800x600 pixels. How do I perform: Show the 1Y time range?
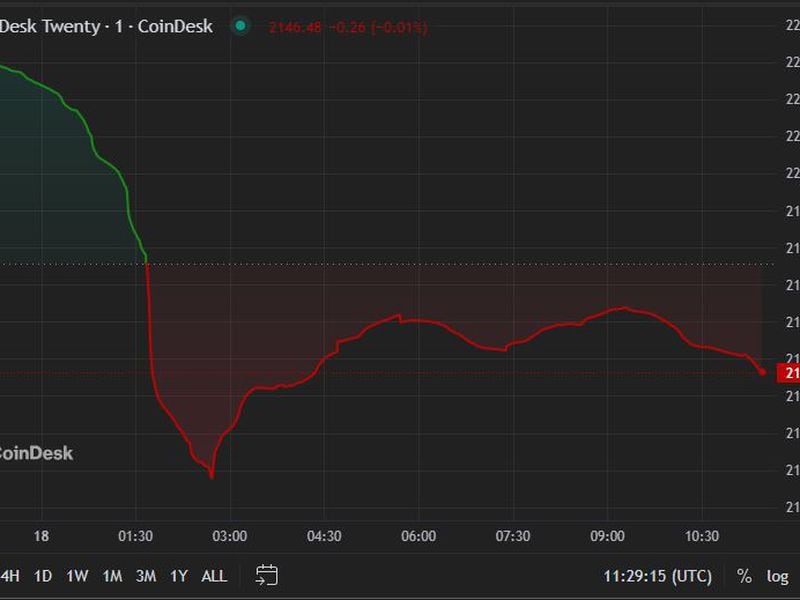coord(179,576)
